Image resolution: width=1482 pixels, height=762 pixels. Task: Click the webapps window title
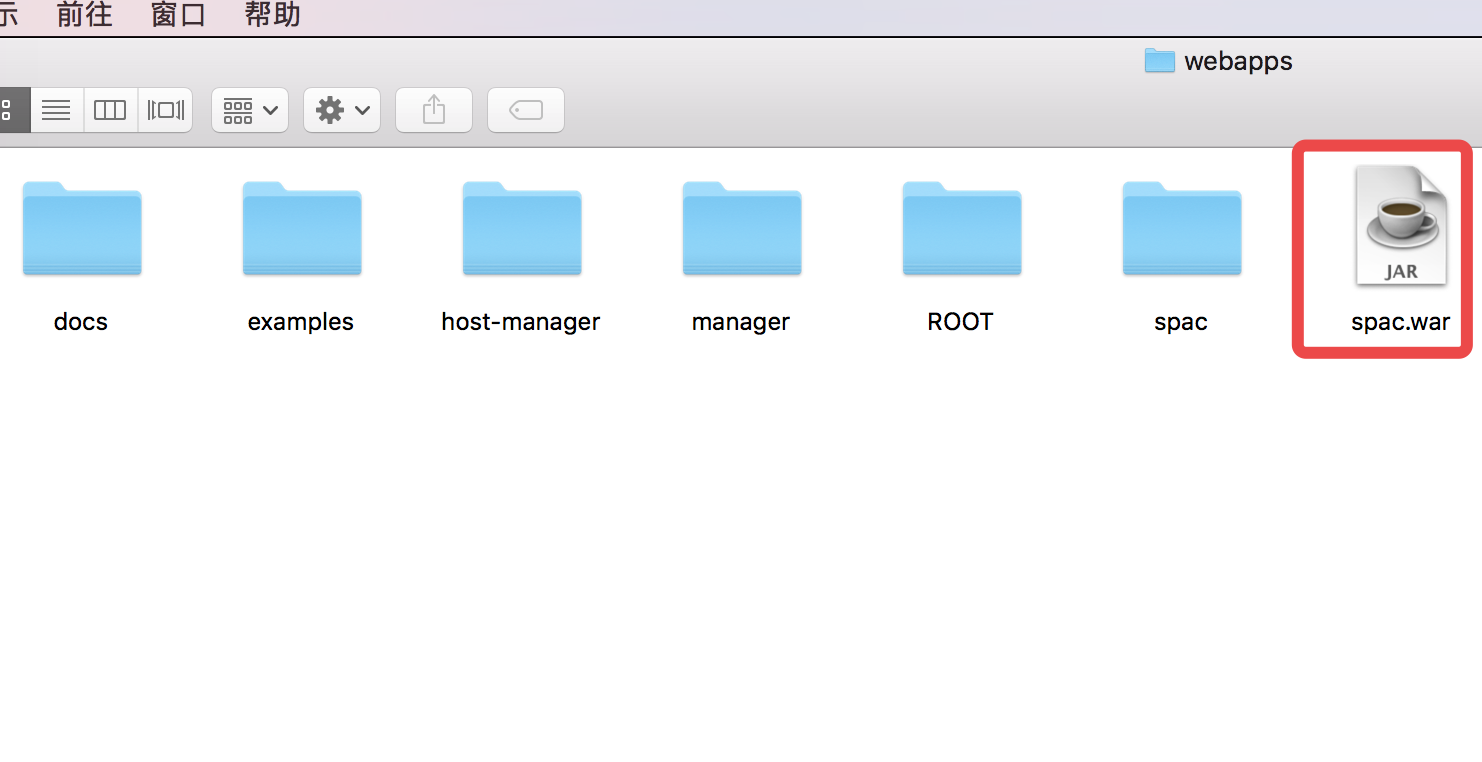(1238, 61)
